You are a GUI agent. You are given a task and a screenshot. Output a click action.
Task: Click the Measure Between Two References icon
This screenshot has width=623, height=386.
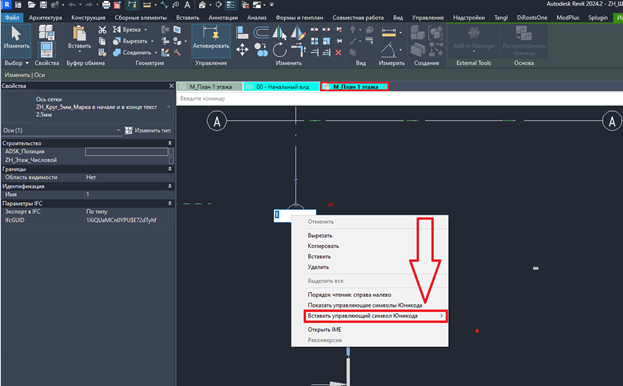[389, 33]
